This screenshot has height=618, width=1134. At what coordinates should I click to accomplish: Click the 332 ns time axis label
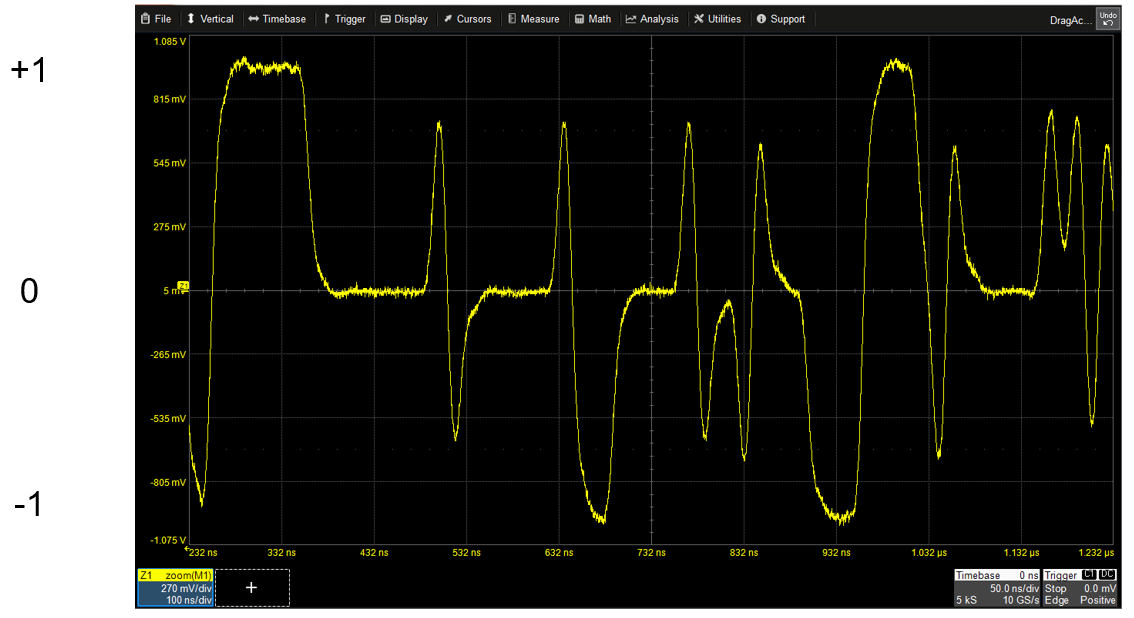(x=281, y=552)
